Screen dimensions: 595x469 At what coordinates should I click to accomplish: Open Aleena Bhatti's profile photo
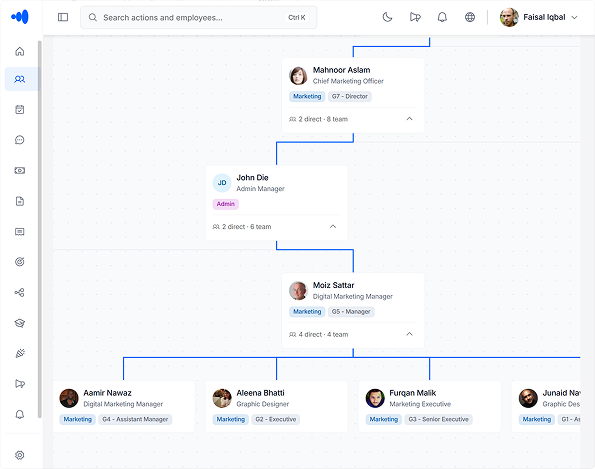click(x=222, y=398)
